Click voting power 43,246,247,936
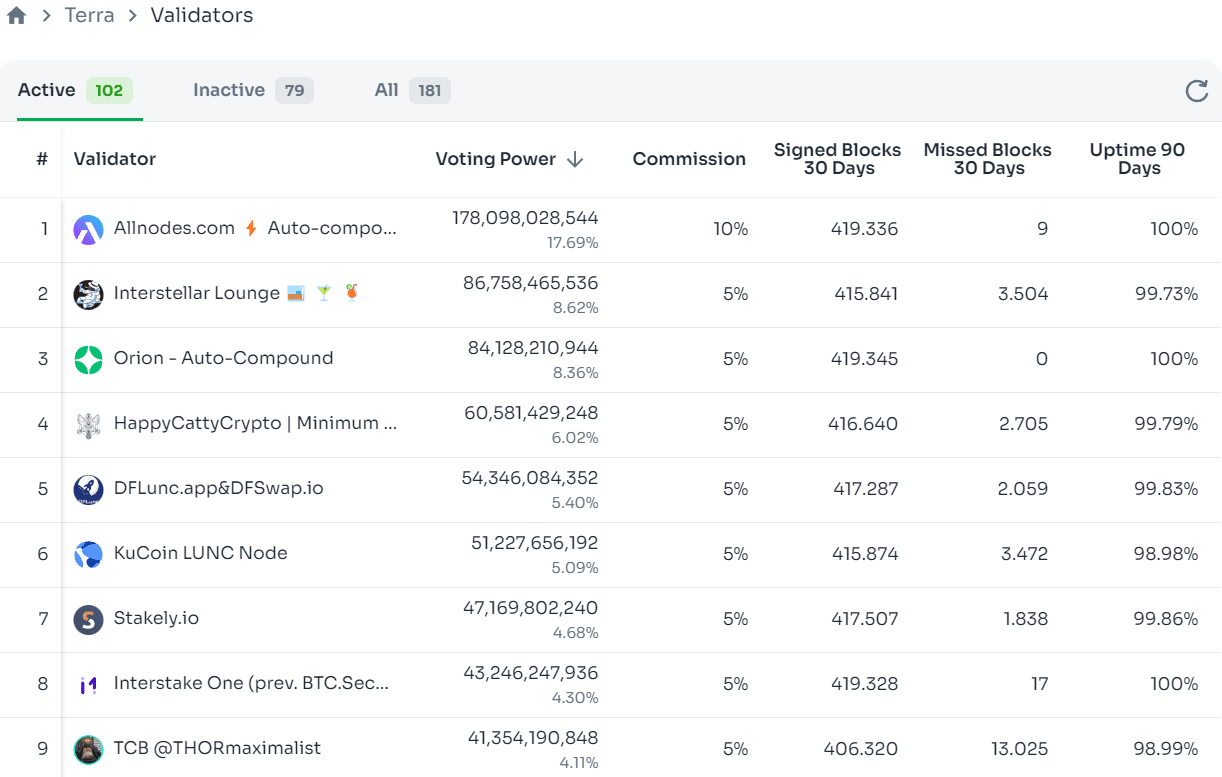 click(x=531, y=672)
